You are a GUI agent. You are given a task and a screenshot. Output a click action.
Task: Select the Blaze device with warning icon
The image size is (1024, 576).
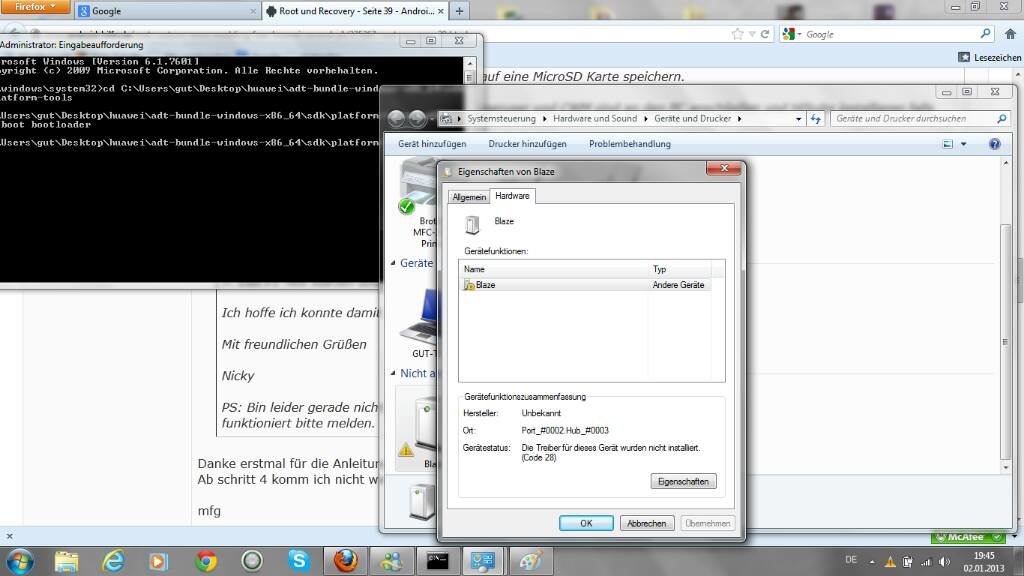418,428
